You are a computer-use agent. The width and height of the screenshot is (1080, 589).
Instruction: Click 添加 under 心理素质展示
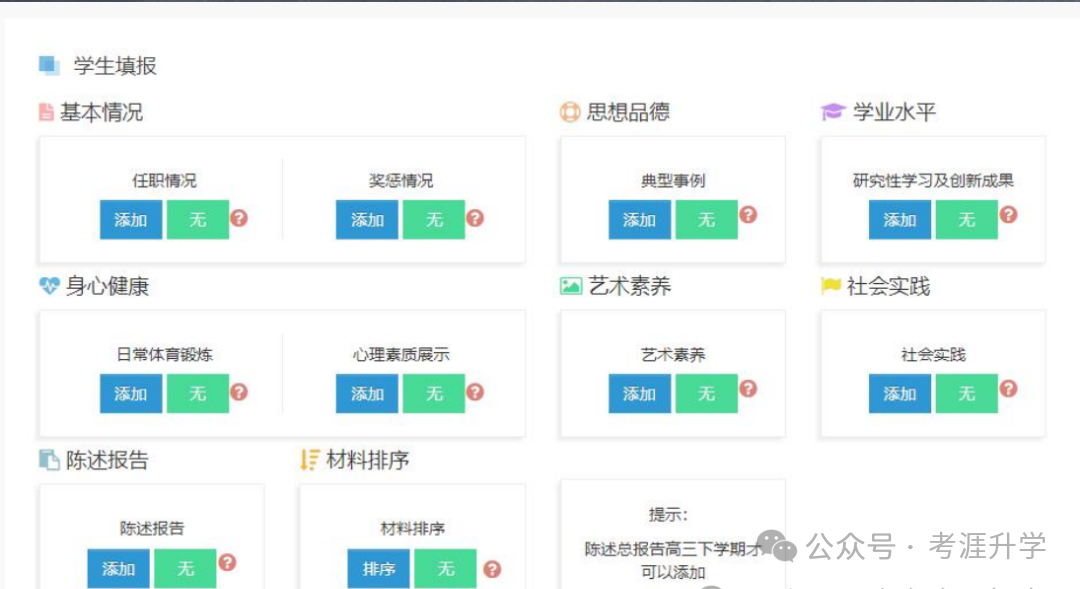pos(366,393)
